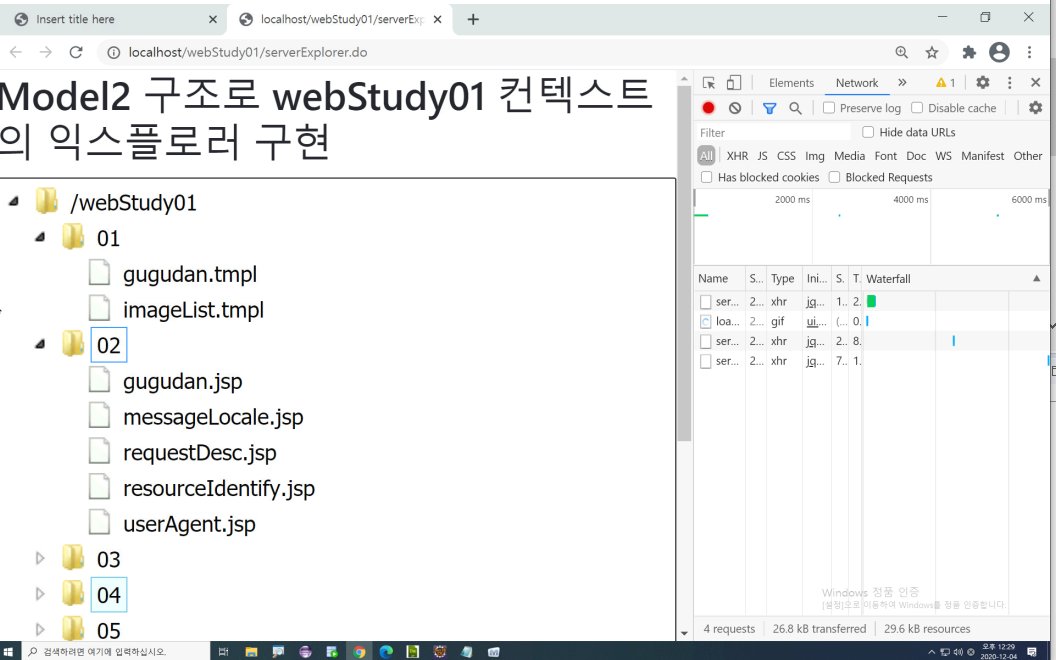
Task: Open the network filter funnel icon
Action: coord(770,108)
